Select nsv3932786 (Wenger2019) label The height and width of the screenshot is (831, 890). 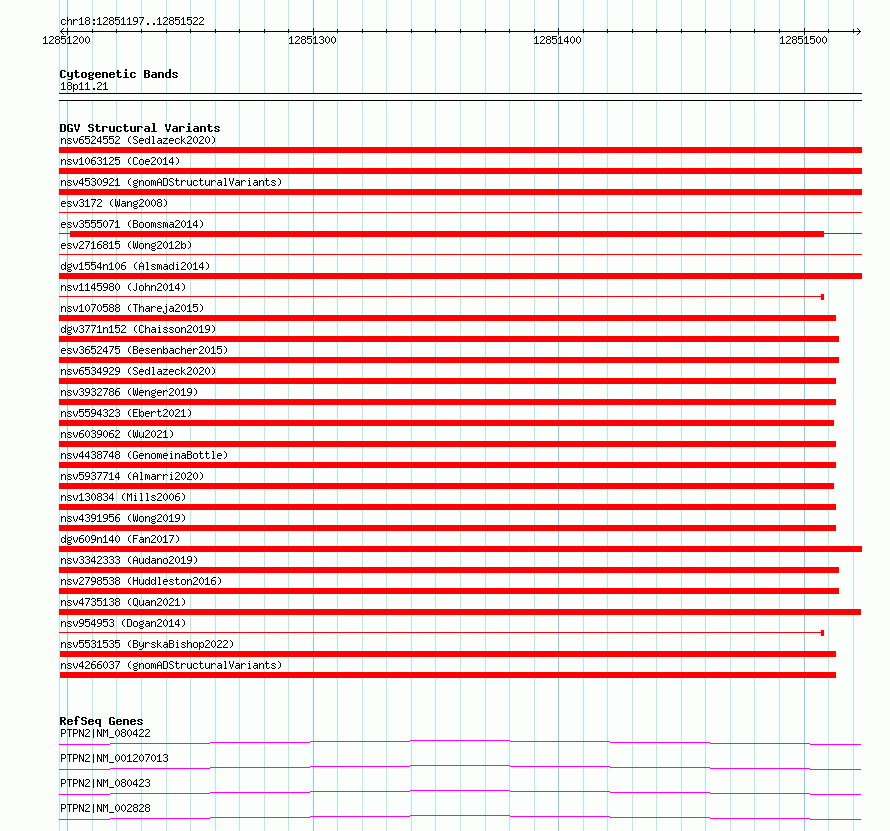[129, 392]
